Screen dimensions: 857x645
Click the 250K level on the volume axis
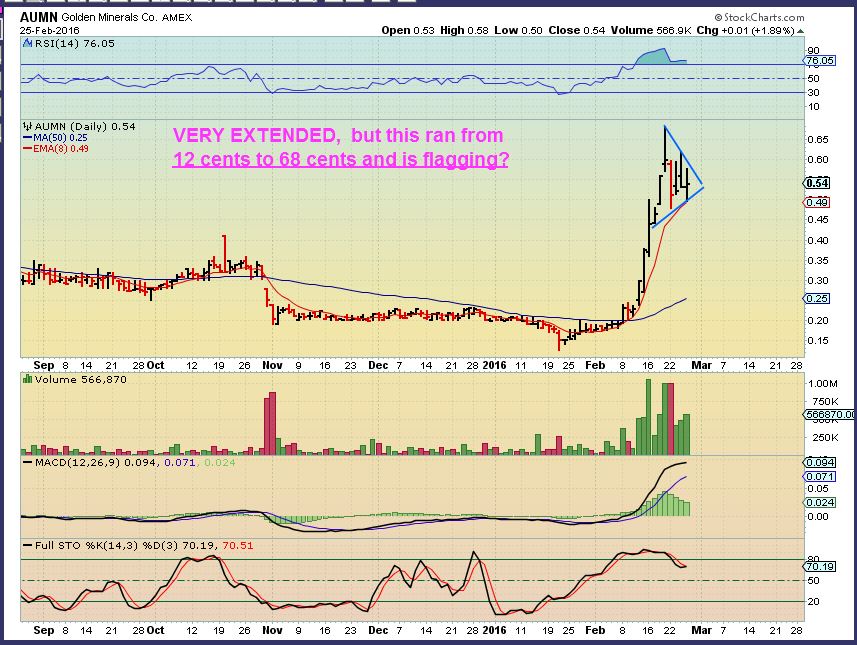(825, 437)
